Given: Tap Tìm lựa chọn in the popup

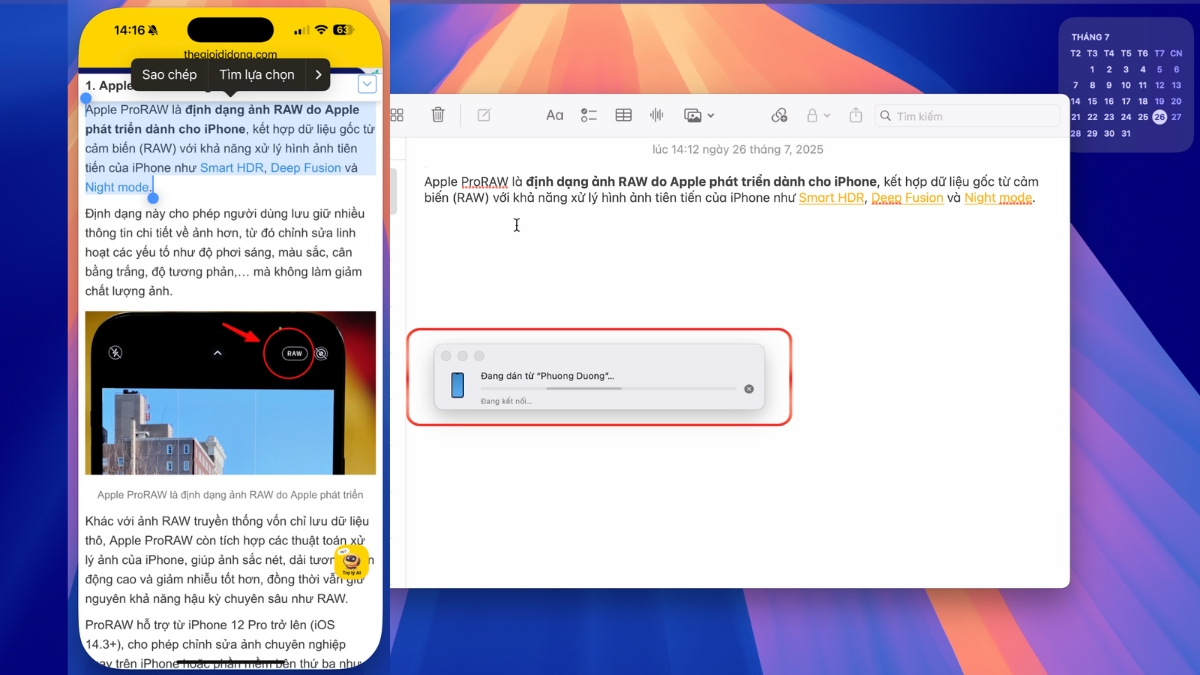Looking at the screenshot, I should (257, 75).
